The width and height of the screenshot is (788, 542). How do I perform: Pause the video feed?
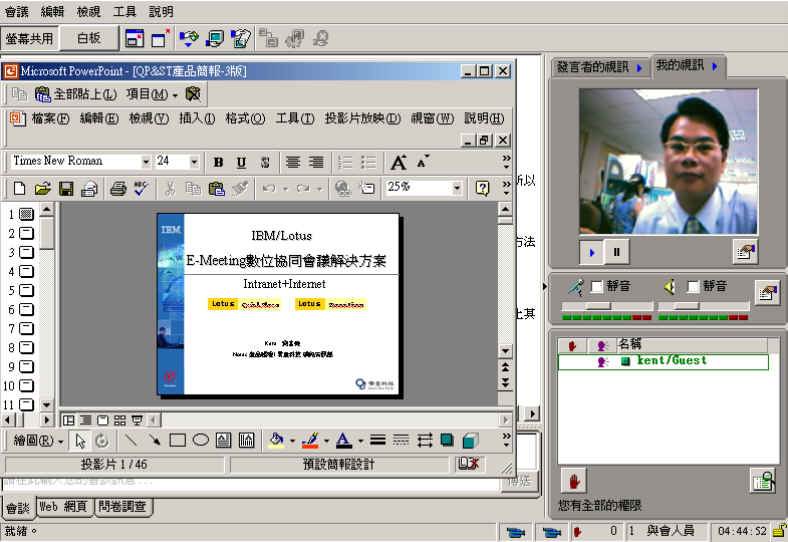click(x=617, y=252)
